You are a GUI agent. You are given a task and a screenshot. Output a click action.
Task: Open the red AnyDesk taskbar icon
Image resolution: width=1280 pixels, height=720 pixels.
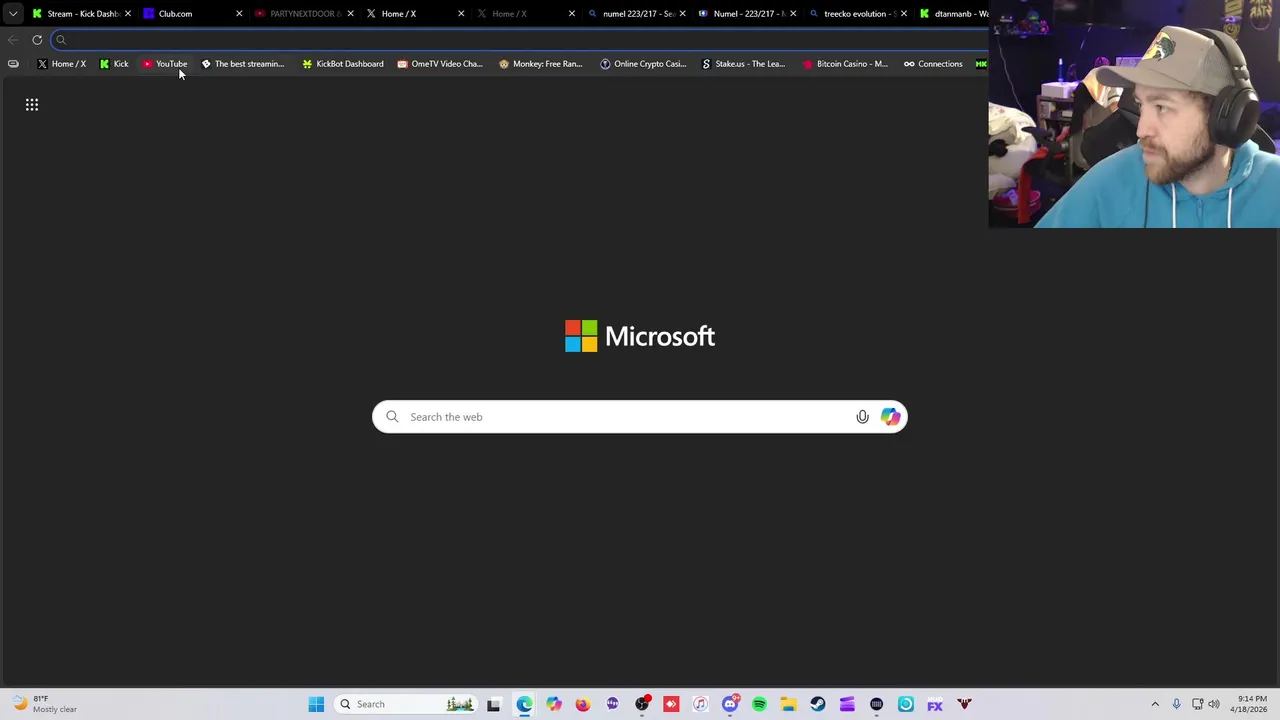click(671, 704)
